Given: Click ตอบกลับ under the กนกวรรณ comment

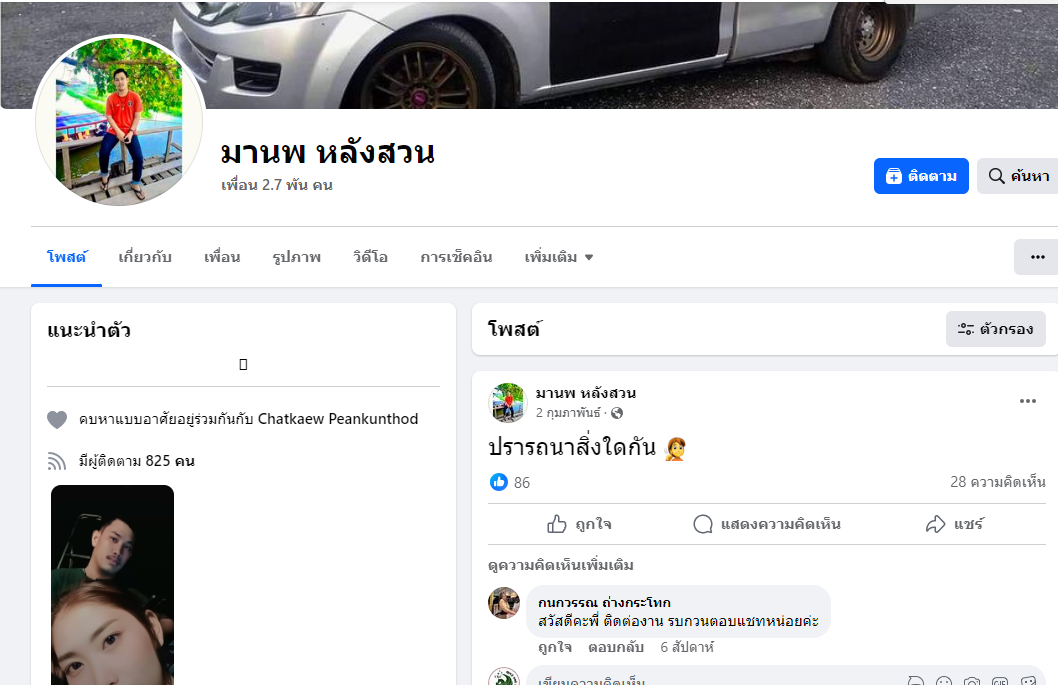Looking at the screenshot, I should click(x=615, y=647).
